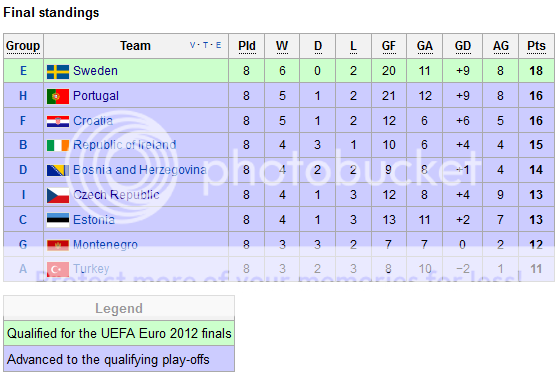Select the T talk template link

(205, 45)
